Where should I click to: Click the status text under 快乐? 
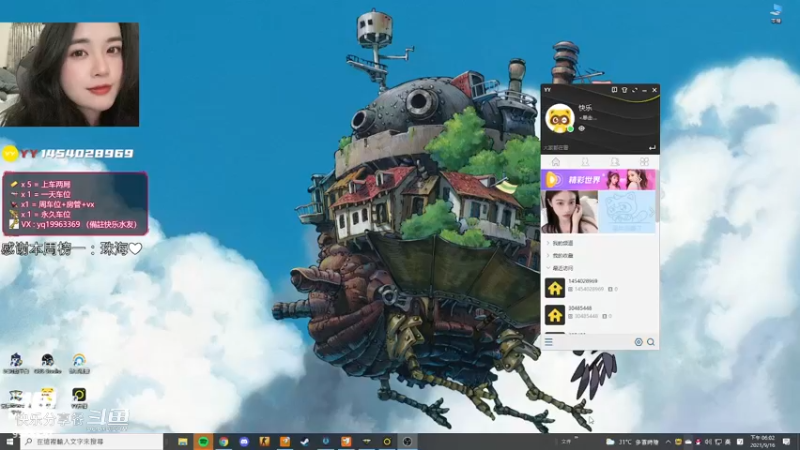(x=587, y=118)
